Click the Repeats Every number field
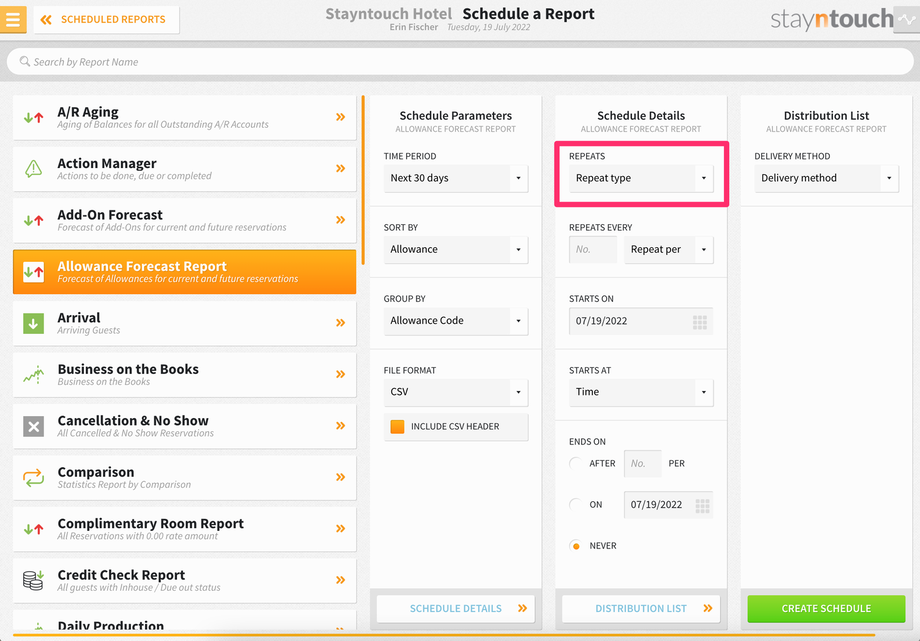This screenshot has width=920, height=641. pyautogui.click(x=593, y=249)
